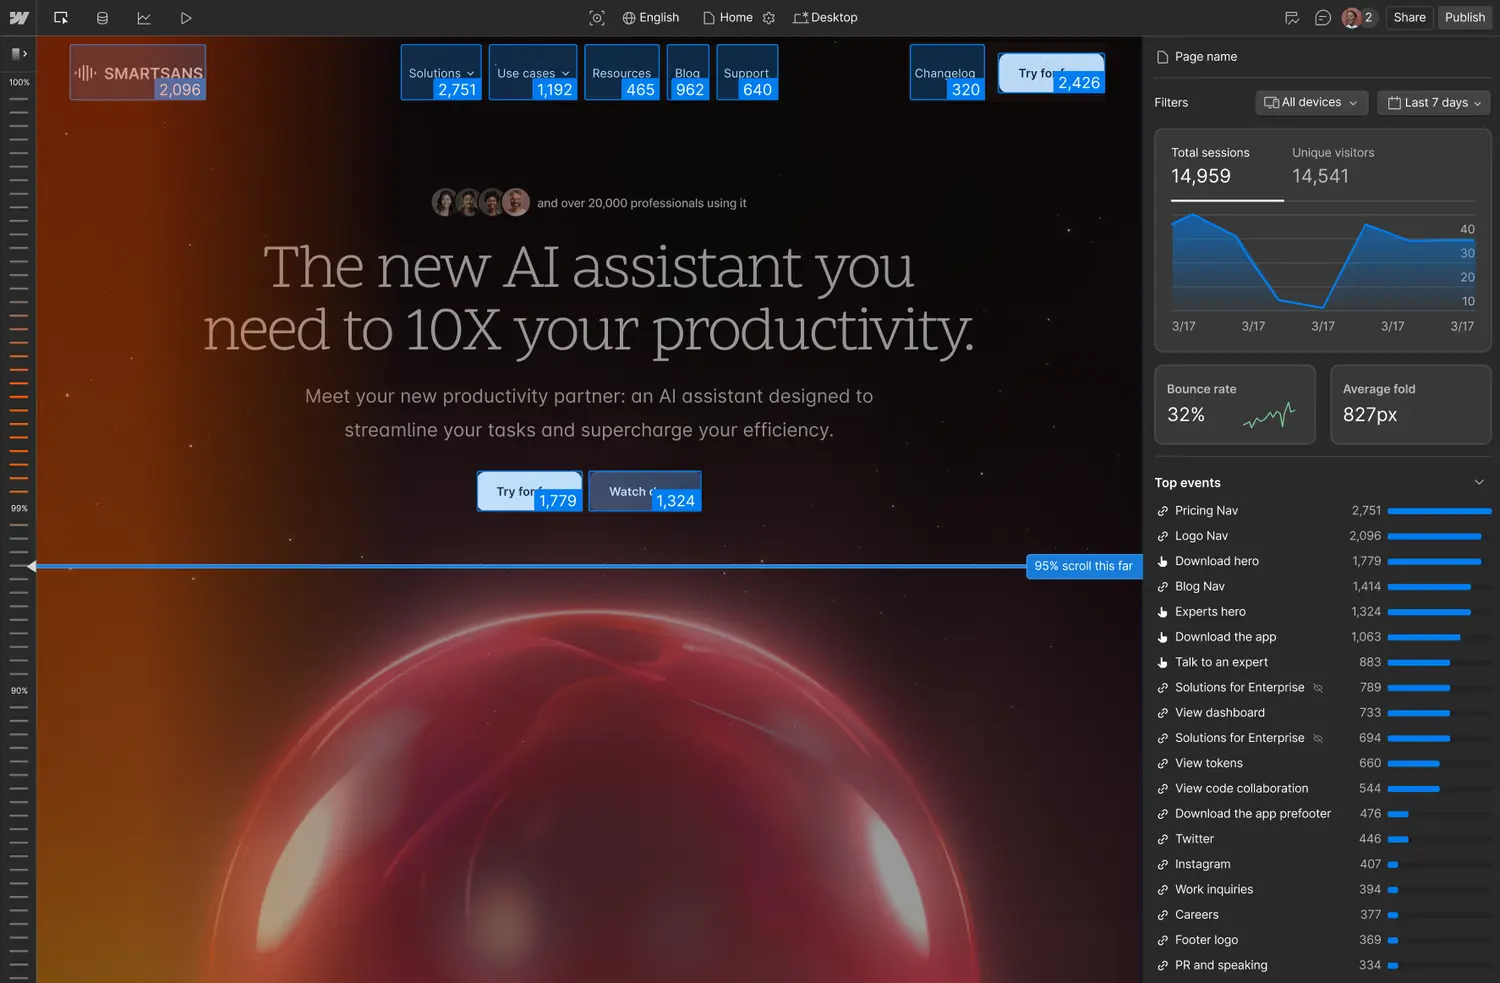Click the sessions line chart

coord(1323,264)
